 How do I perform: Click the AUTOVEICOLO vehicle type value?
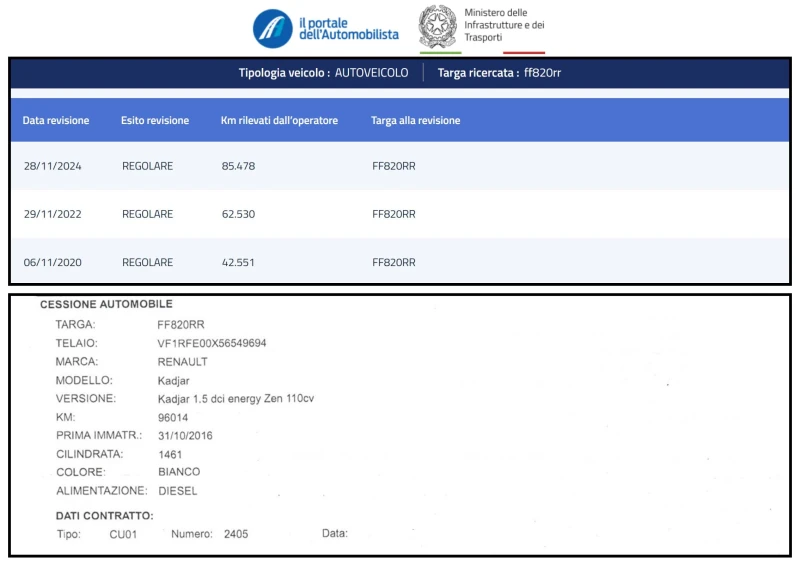pyautogui.click(x=371, y=73)
